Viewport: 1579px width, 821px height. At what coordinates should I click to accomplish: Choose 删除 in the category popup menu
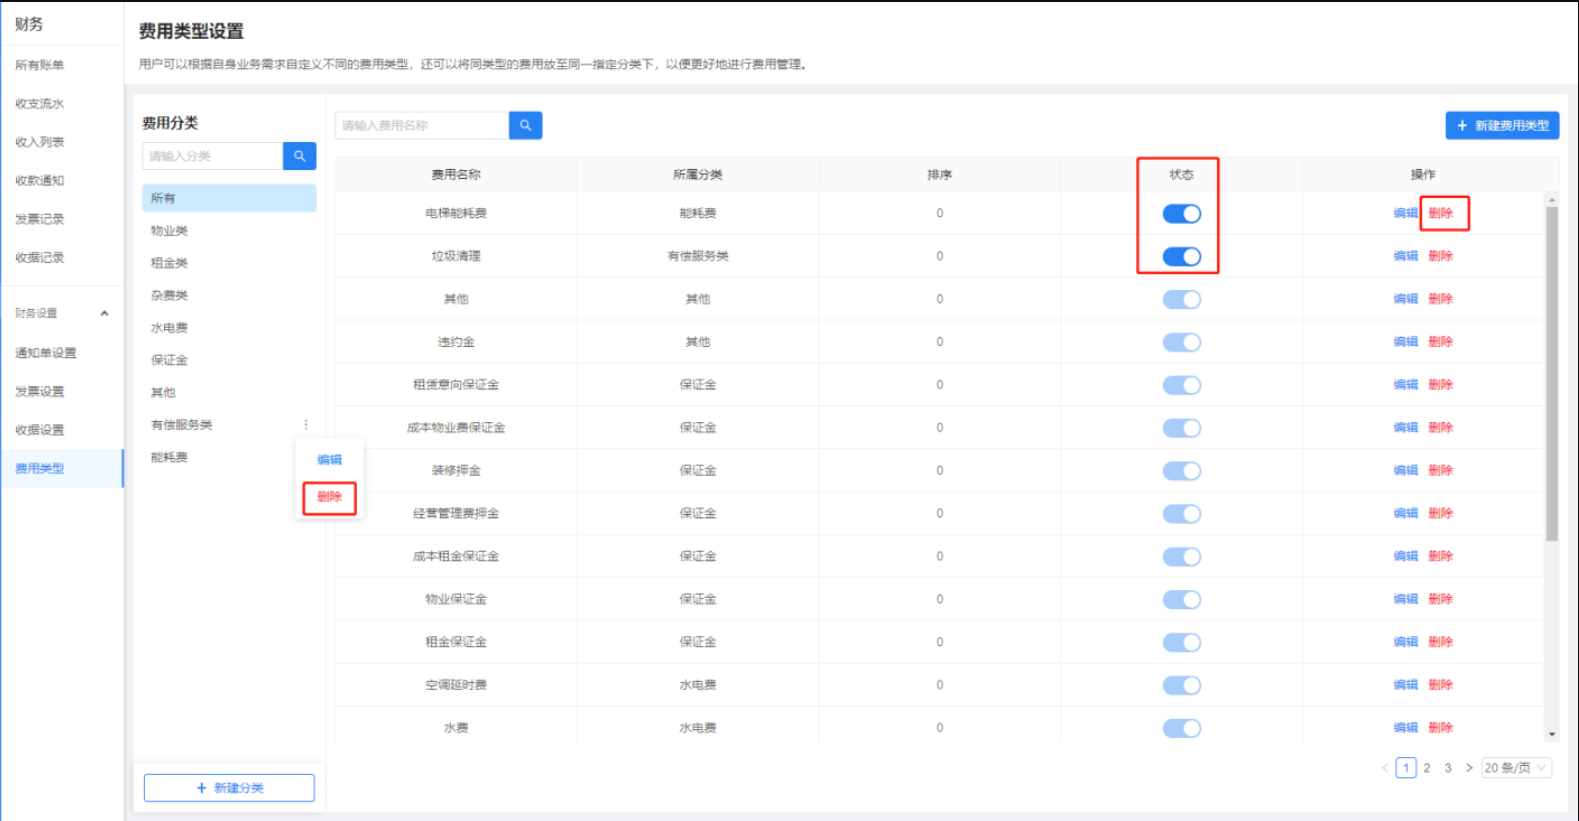point(329,497)
